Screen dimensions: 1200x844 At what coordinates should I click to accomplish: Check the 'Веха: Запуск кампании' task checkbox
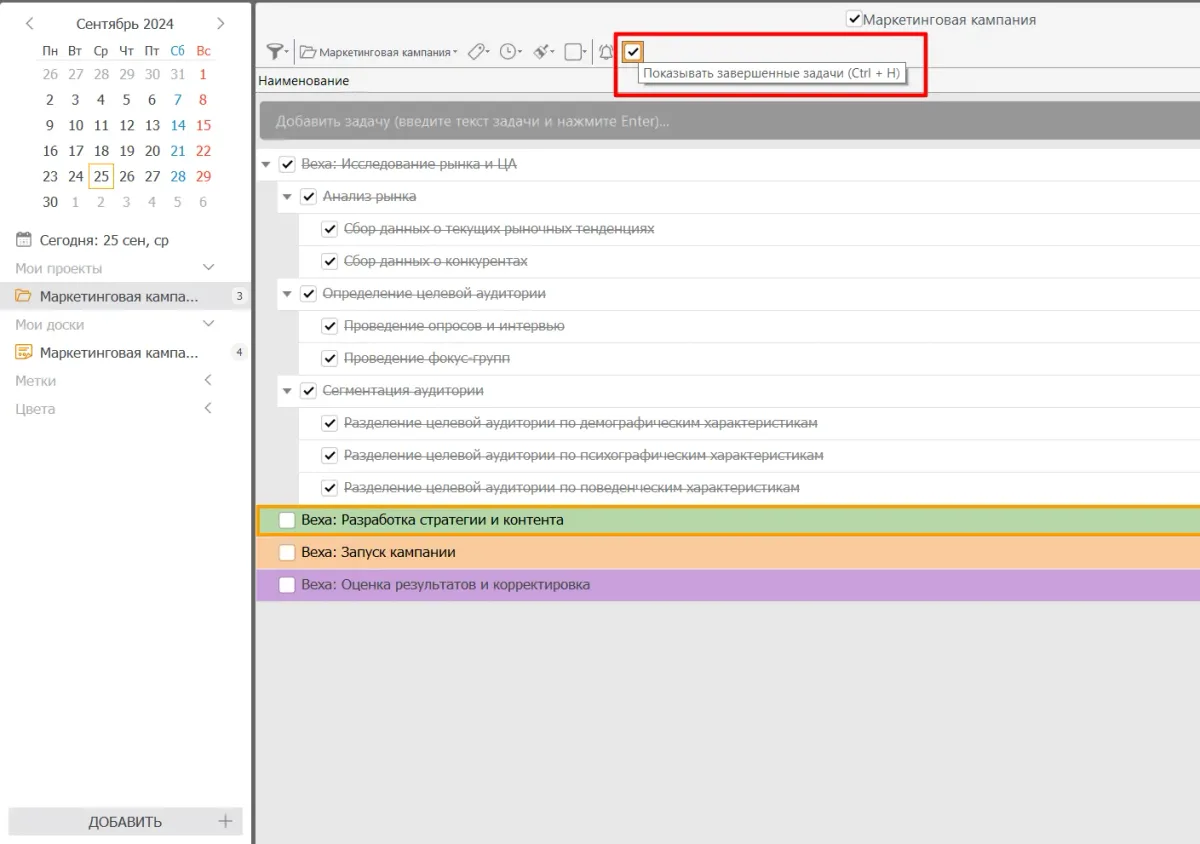pos(287,553)
